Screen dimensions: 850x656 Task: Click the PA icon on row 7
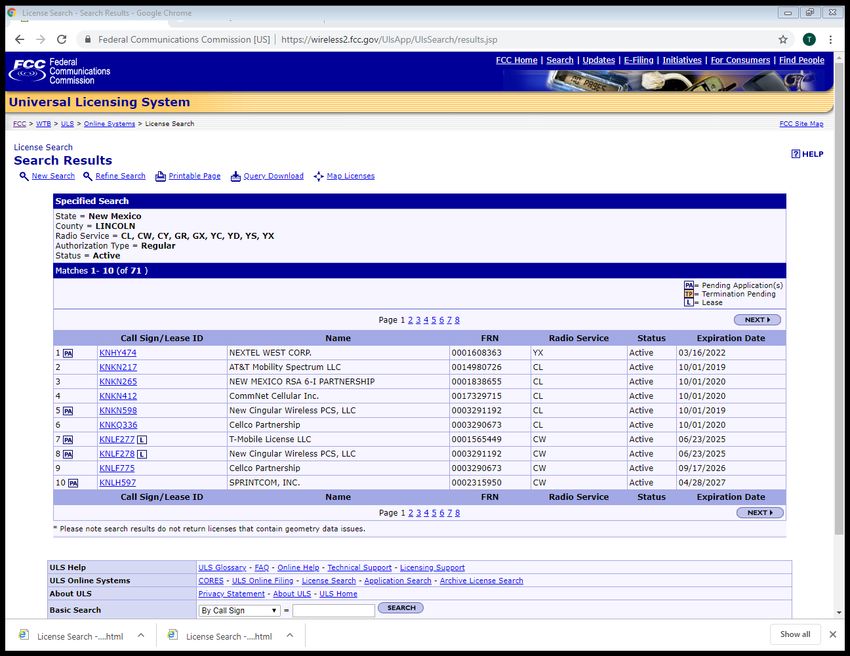pyautogui.click(x=68, y=440)
